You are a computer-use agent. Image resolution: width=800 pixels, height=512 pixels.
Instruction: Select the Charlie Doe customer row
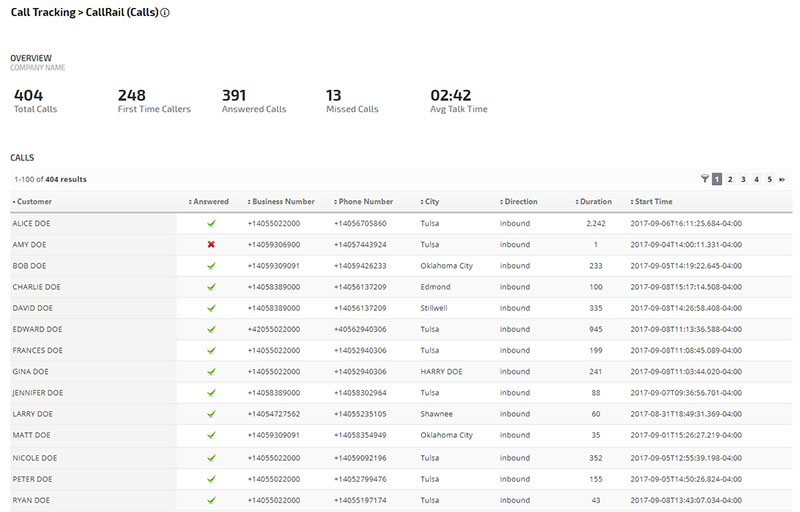(36, 287)
